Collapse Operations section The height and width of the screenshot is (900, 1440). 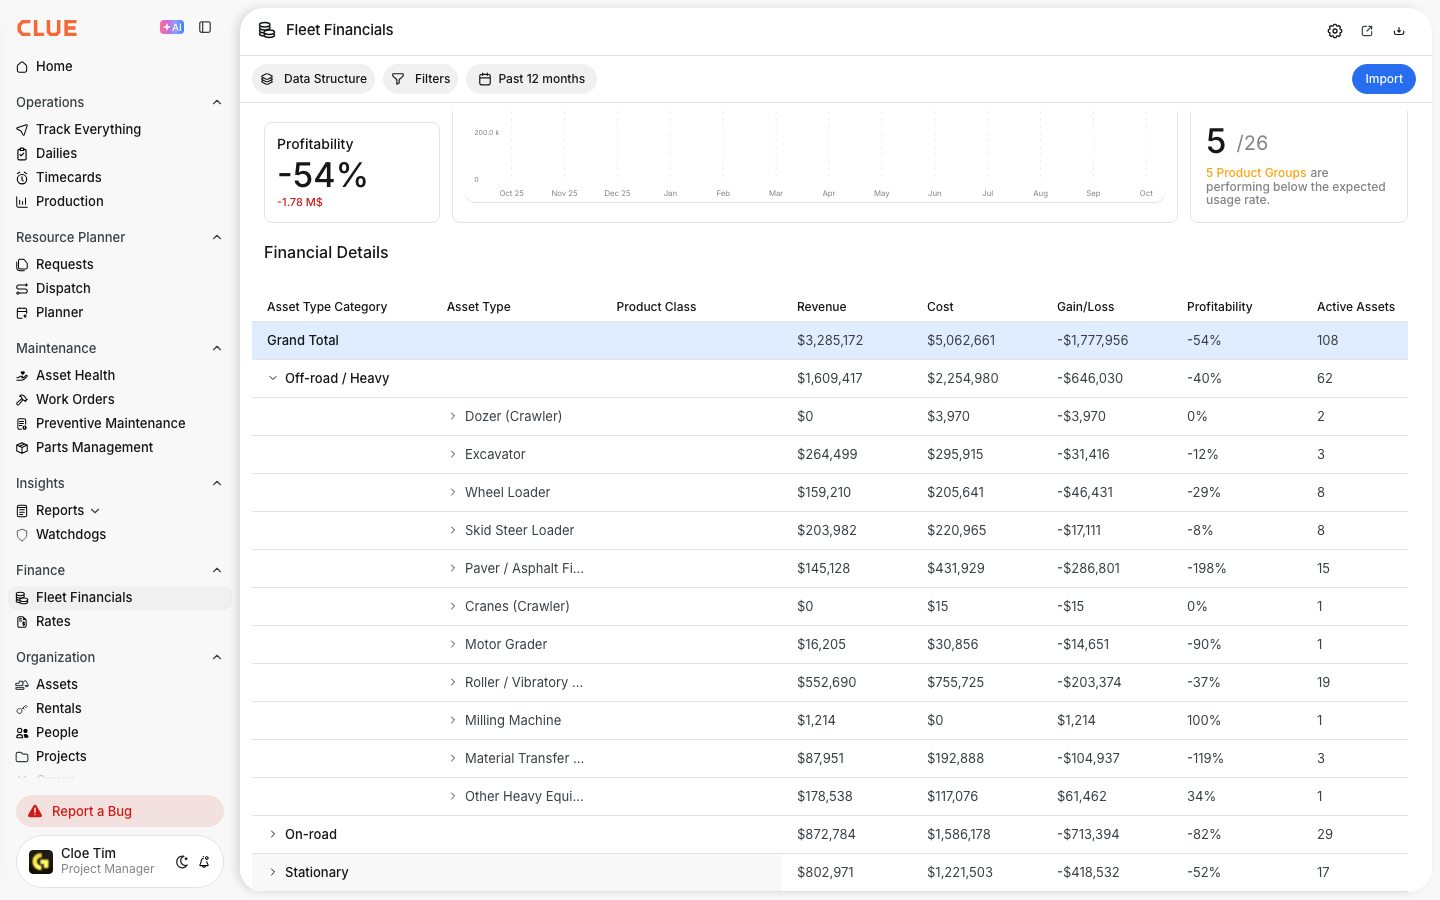pos(217,102)
